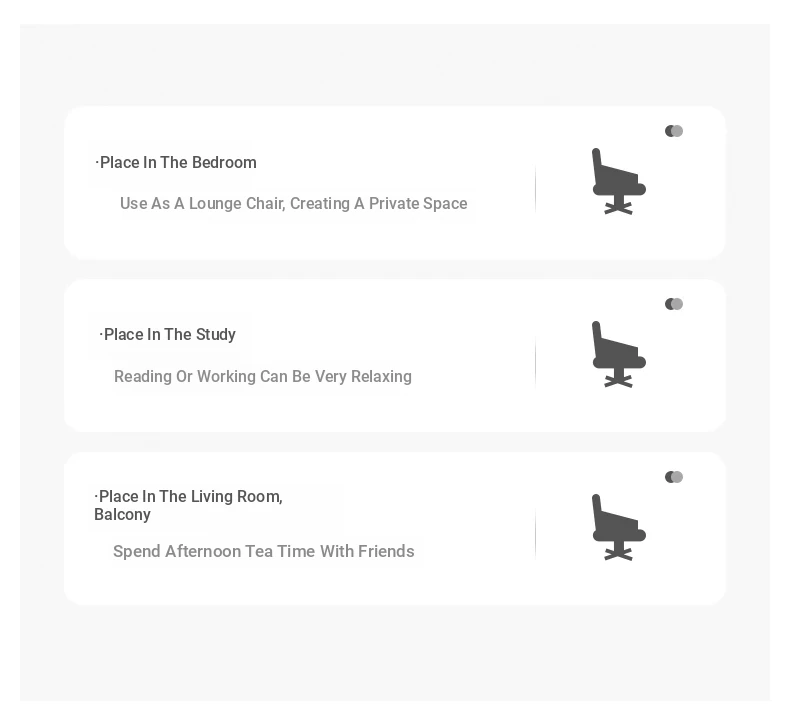Click the vertical divider in Study card
This screenshot has width=790, height=726.
click(535, 361)
